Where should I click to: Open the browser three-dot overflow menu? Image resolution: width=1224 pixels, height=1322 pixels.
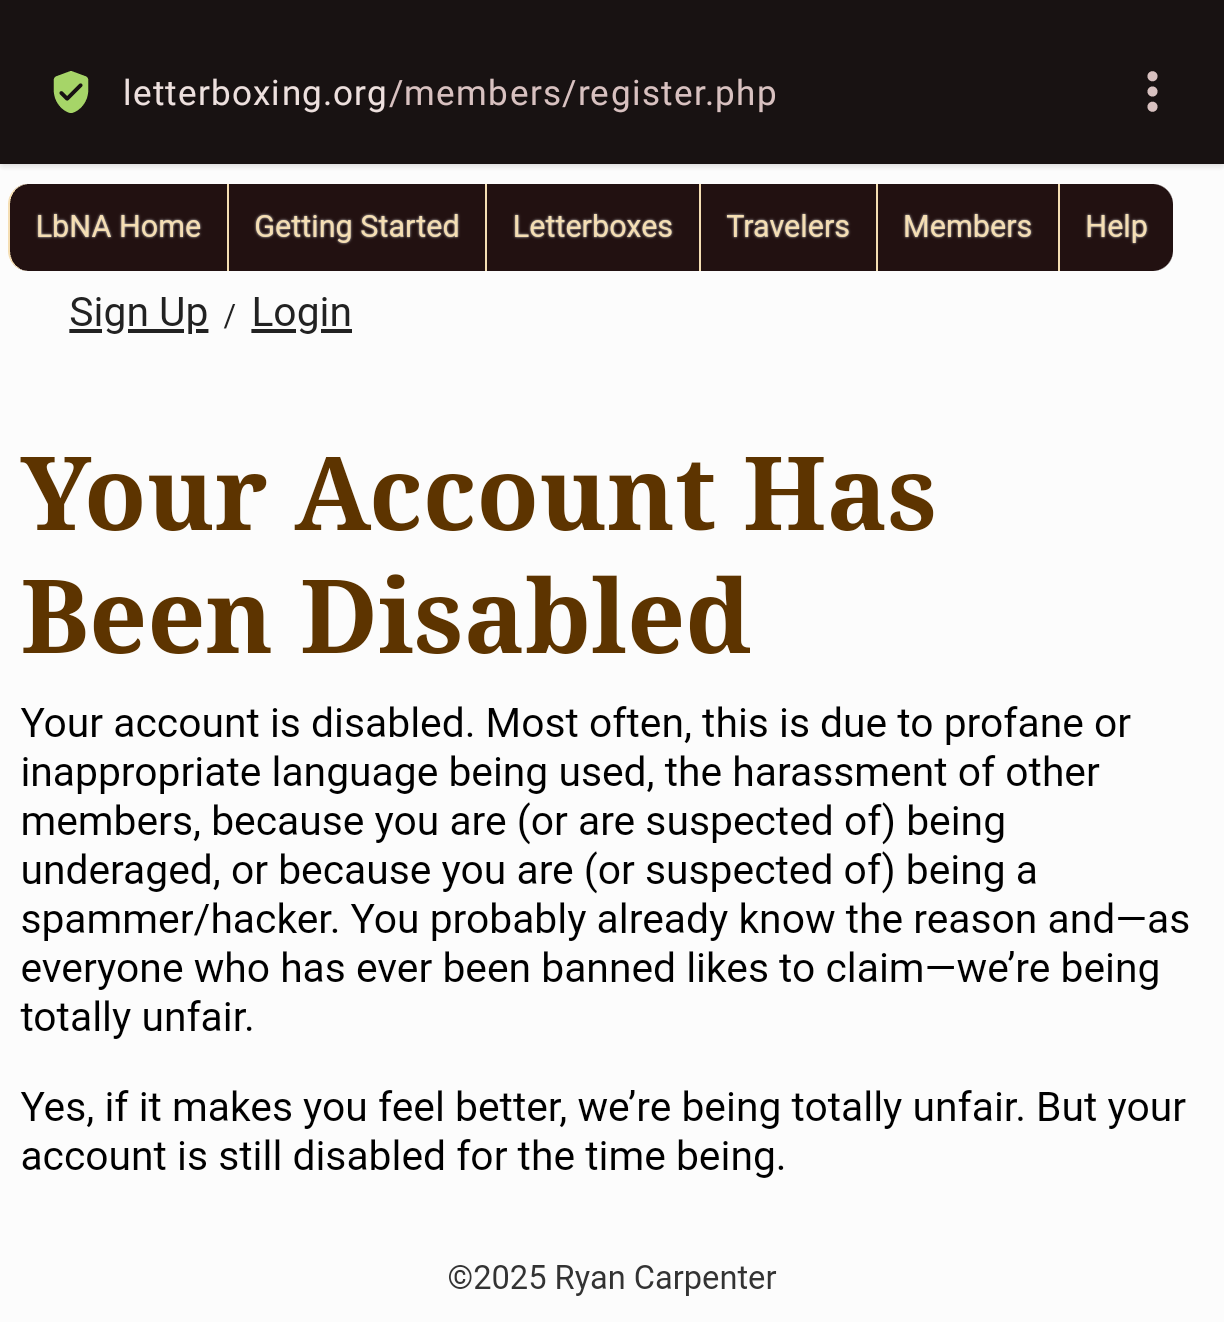pos(1152,92)
